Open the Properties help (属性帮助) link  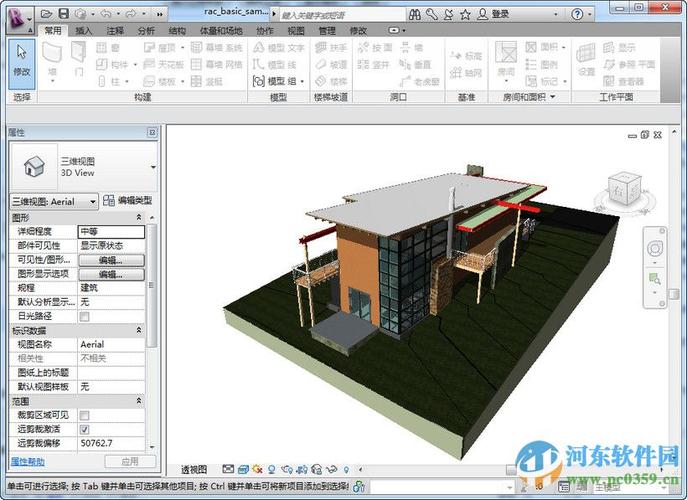point(27,461)
